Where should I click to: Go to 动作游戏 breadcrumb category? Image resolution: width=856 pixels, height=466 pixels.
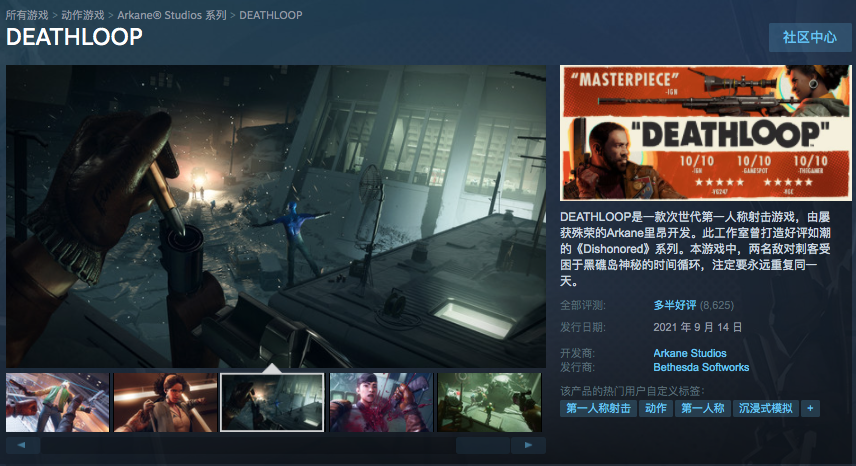point(82,15)
